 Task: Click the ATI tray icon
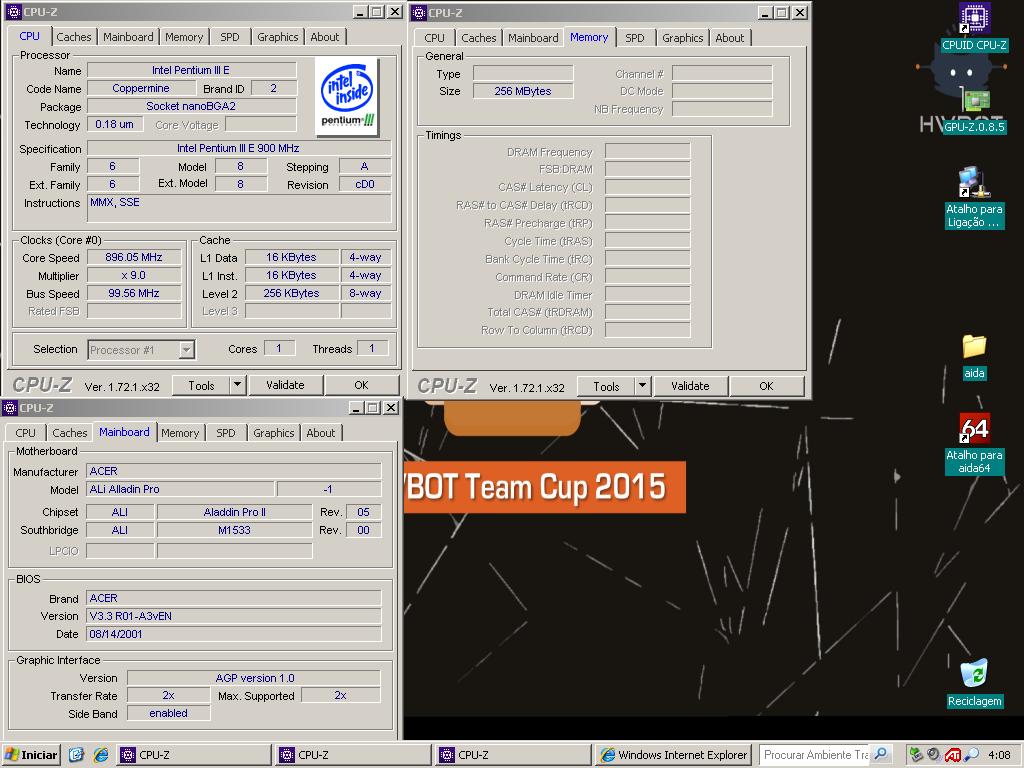click(952, 755)
